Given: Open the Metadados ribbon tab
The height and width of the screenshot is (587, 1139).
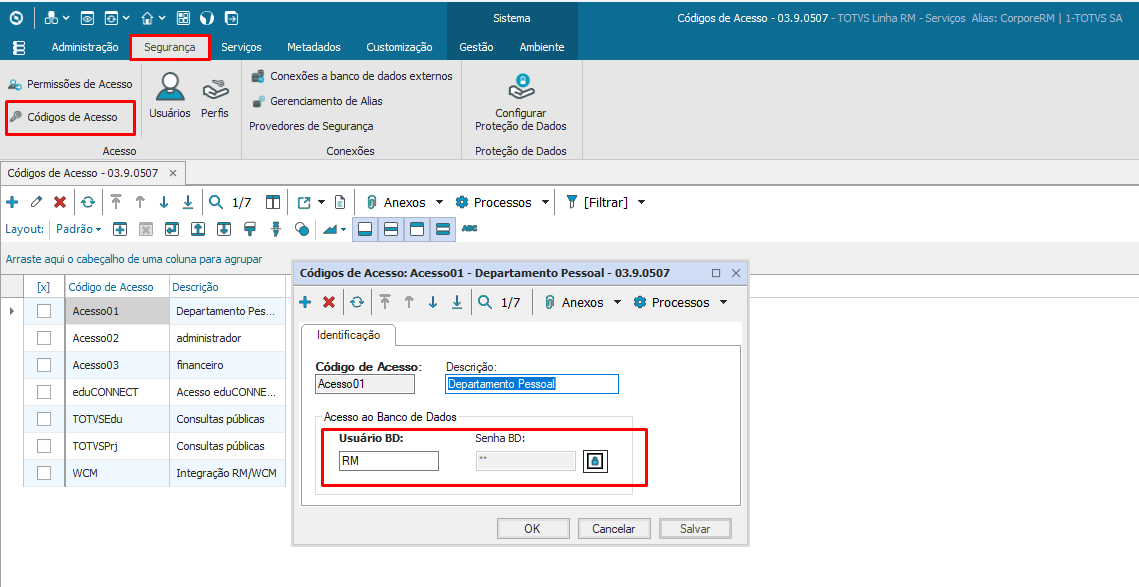Looking at the screenshot, I should [314, 47].
